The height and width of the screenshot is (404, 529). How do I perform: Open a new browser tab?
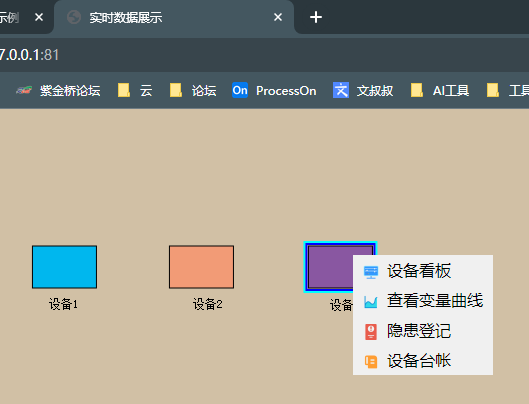pos(316,17)
